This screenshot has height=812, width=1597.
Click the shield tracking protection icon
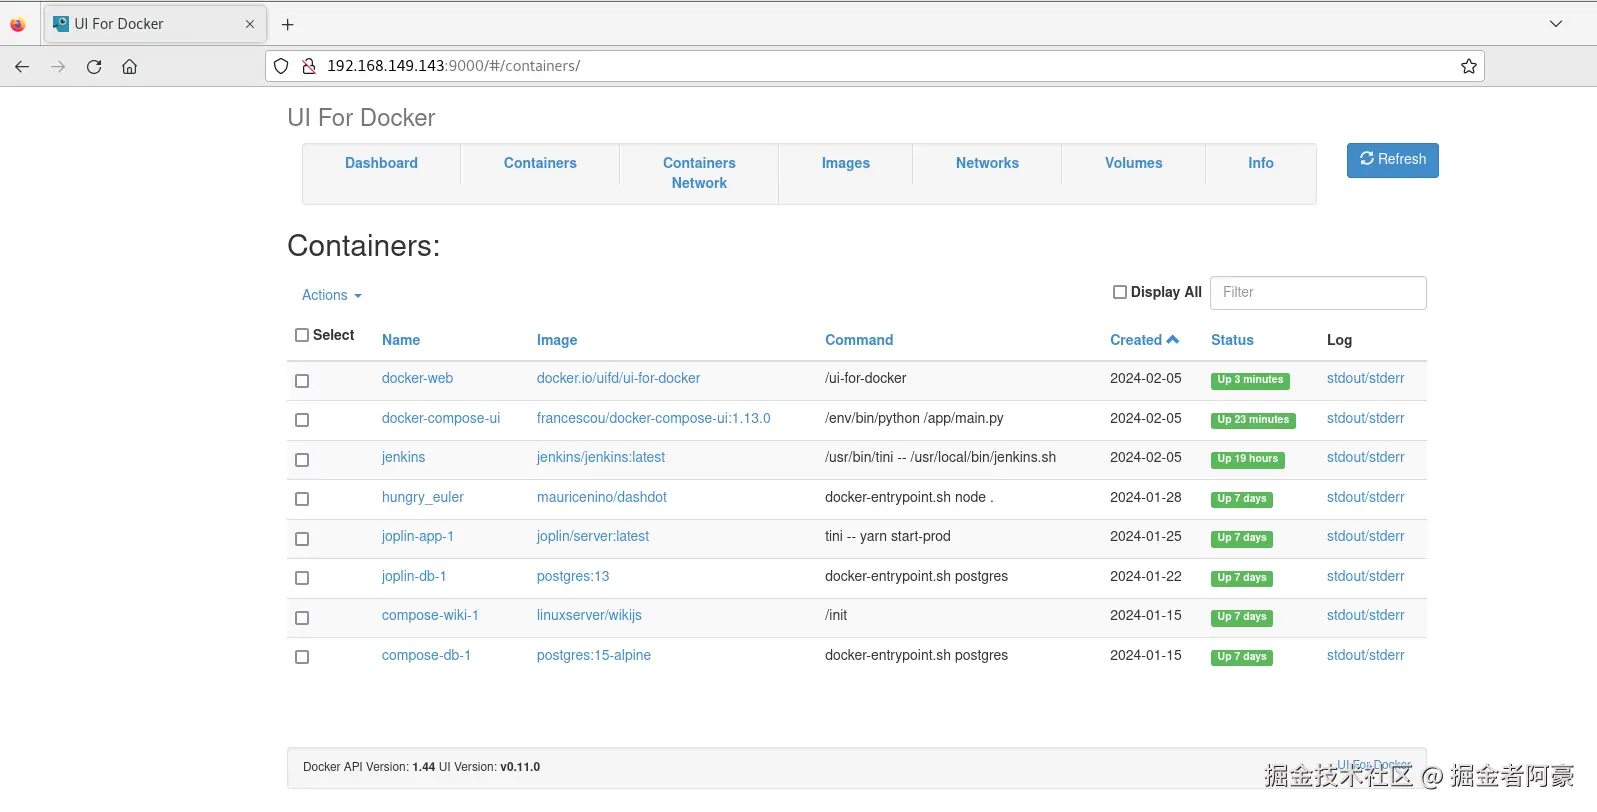coord(281,66)
